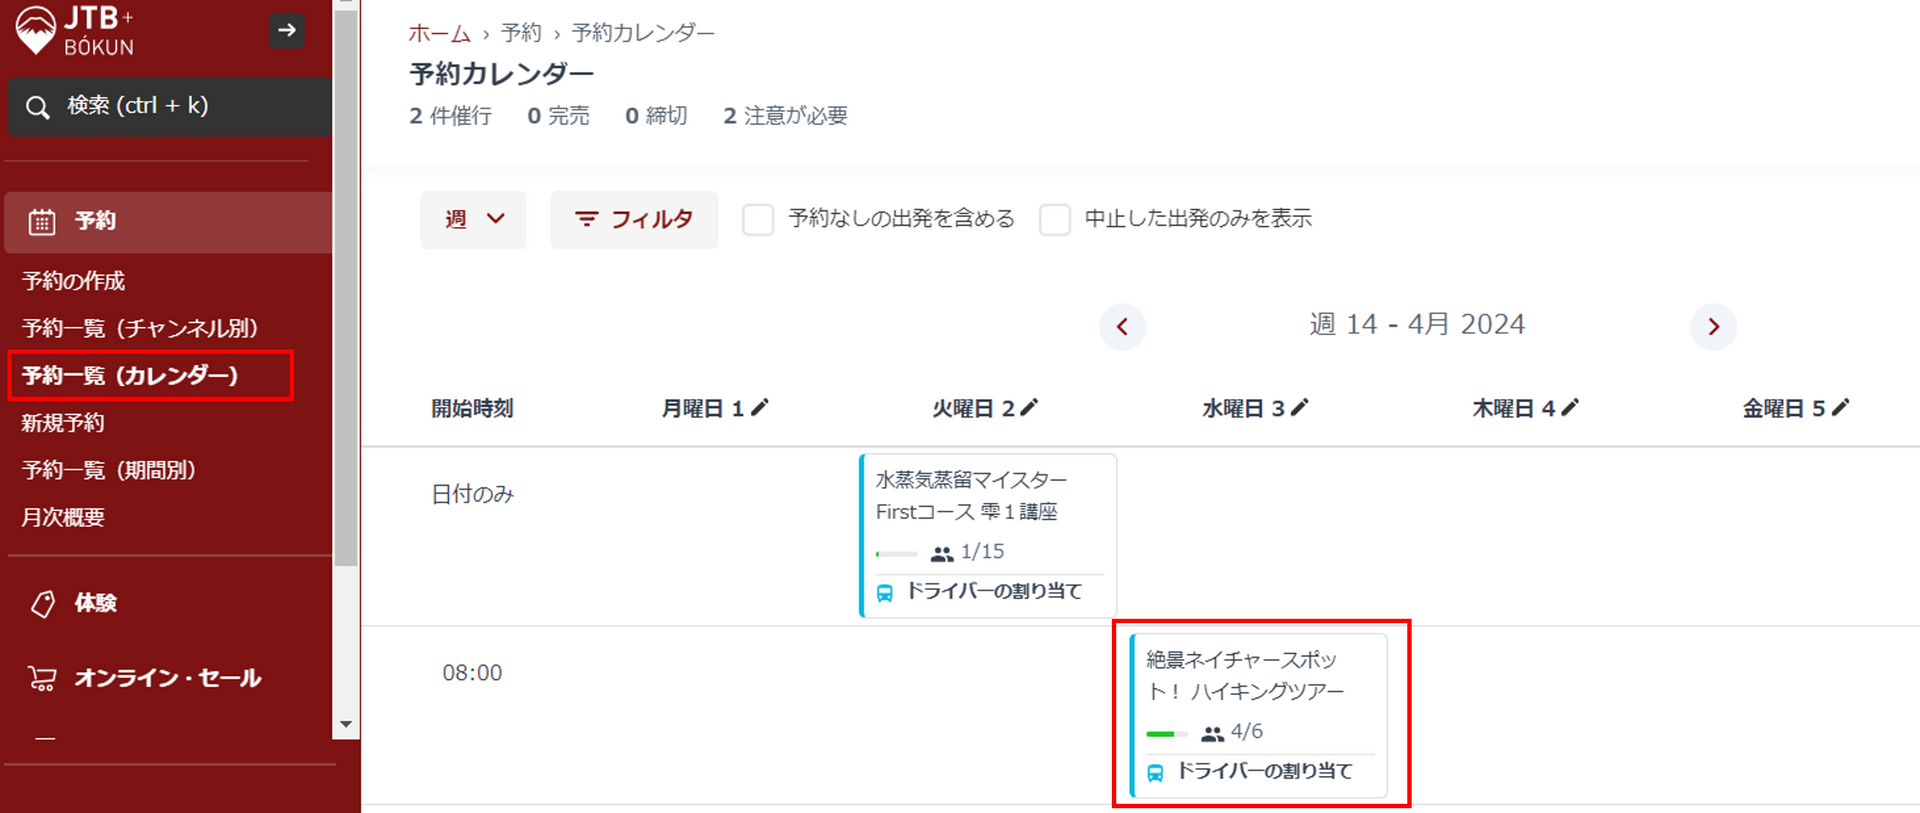1920x813 pixels.
Task: Click the pencil icon beside 木曜日 4
Action: 1570,407
